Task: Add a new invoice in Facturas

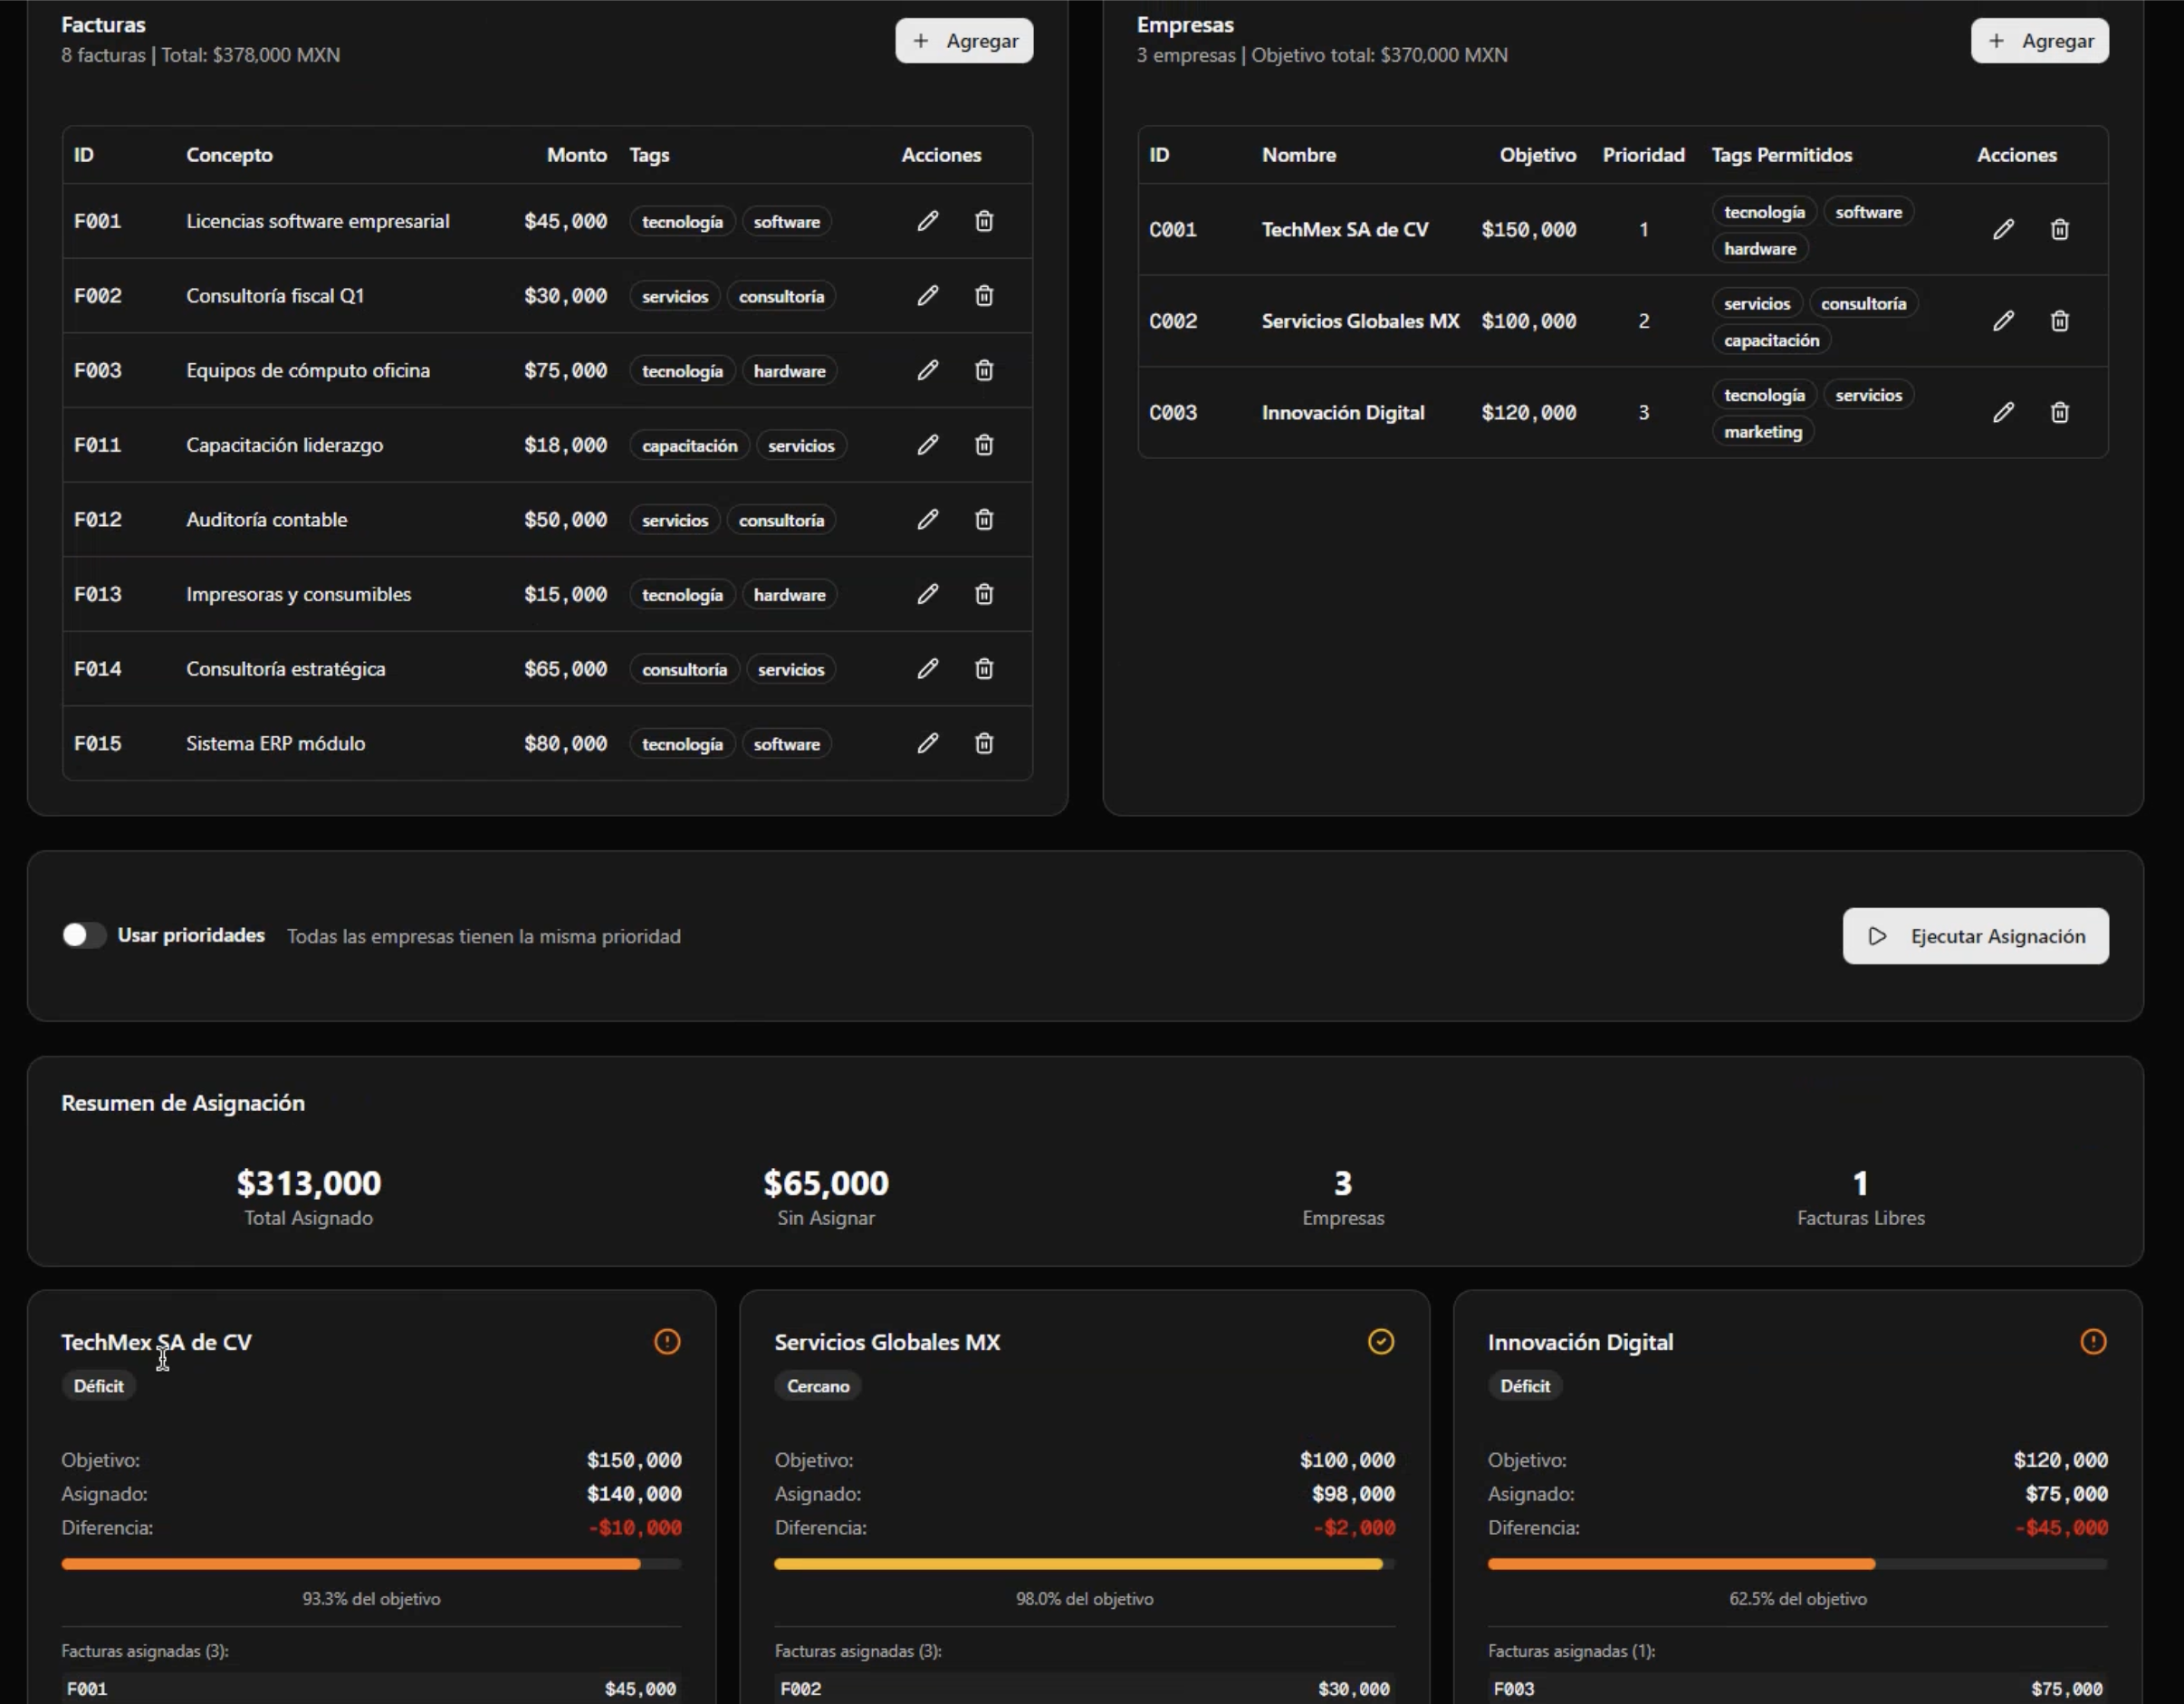Action: [964, 41]
